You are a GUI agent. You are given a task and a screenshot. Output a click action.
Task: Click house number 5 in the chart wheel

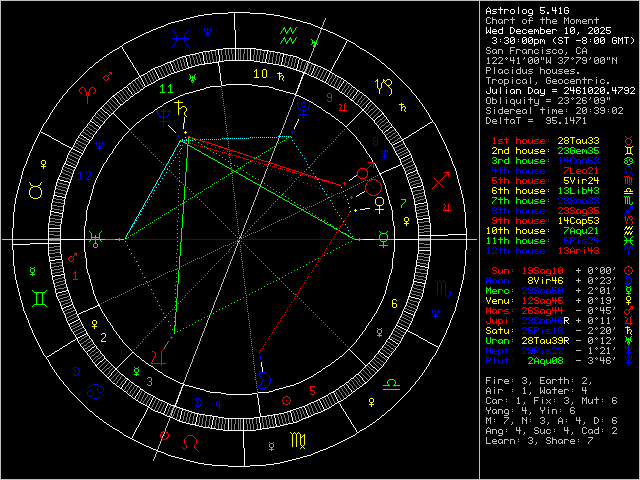[x=312, y=391]
